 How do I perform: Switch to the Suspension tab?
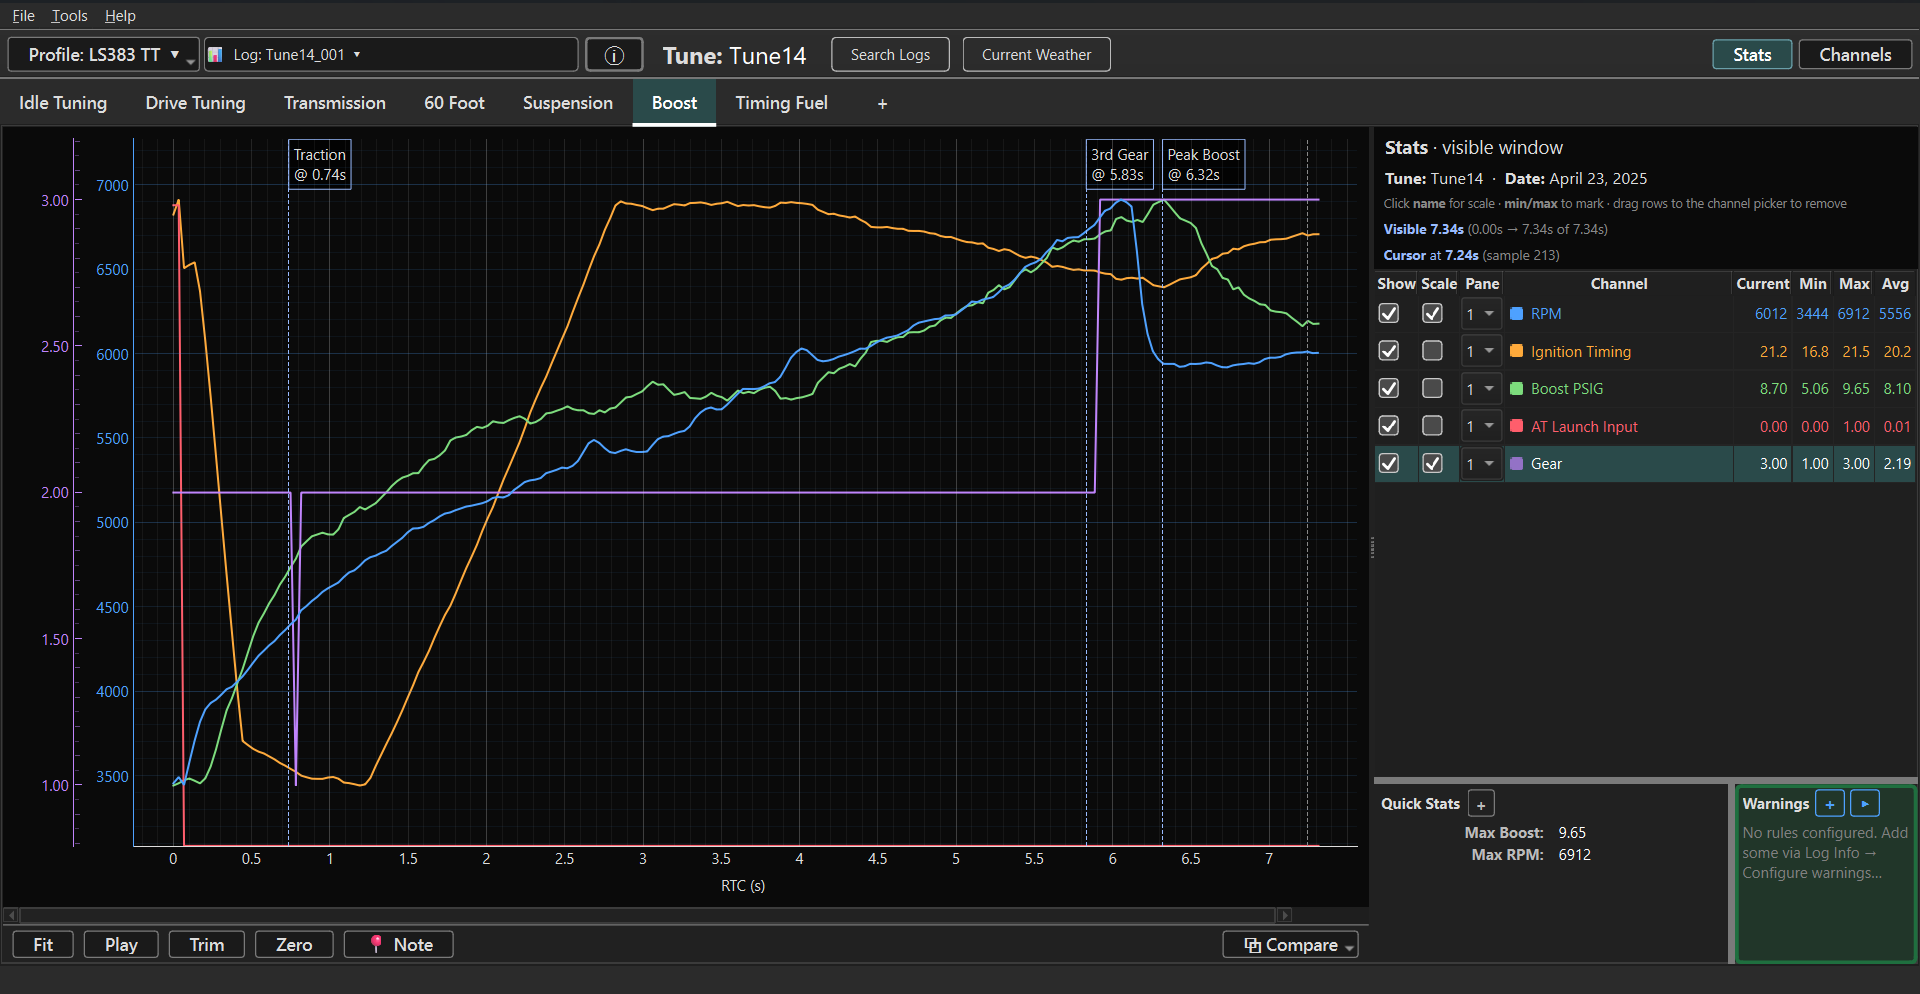pyautogui.click(x=567, y=103)
